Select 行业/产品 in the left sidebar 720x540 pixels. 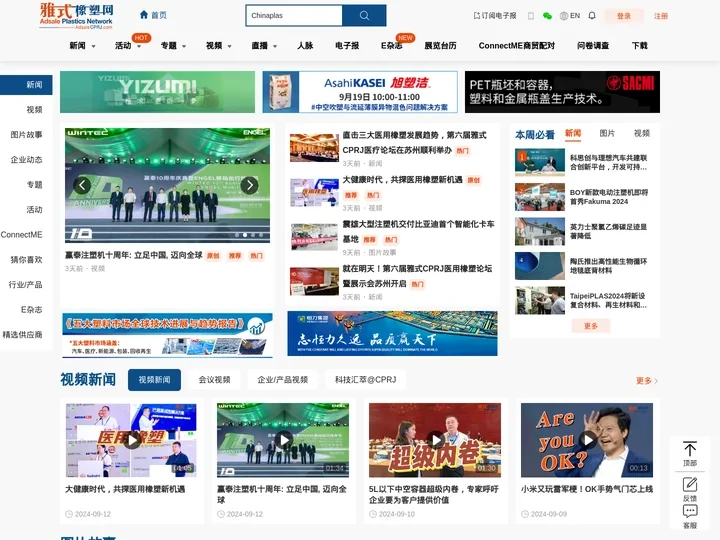[x=25, y=285]
